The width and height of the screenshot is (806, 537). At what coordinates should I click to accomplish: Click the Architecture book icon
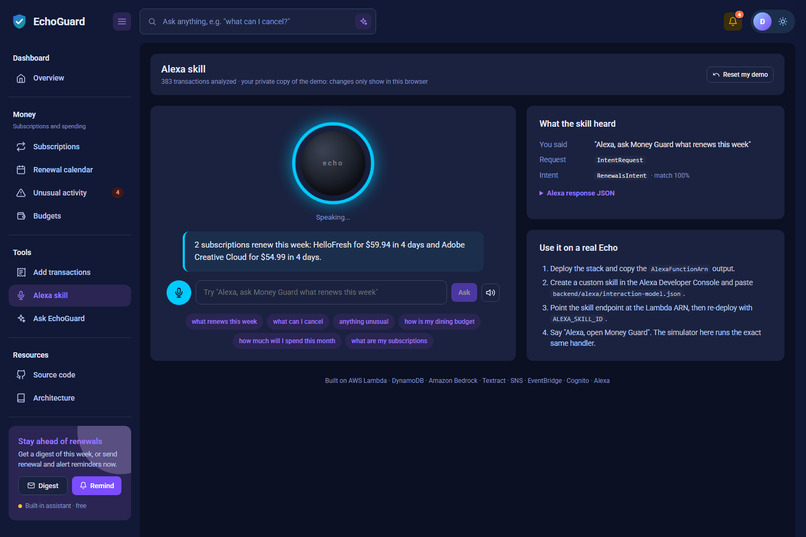pos(21,398)
